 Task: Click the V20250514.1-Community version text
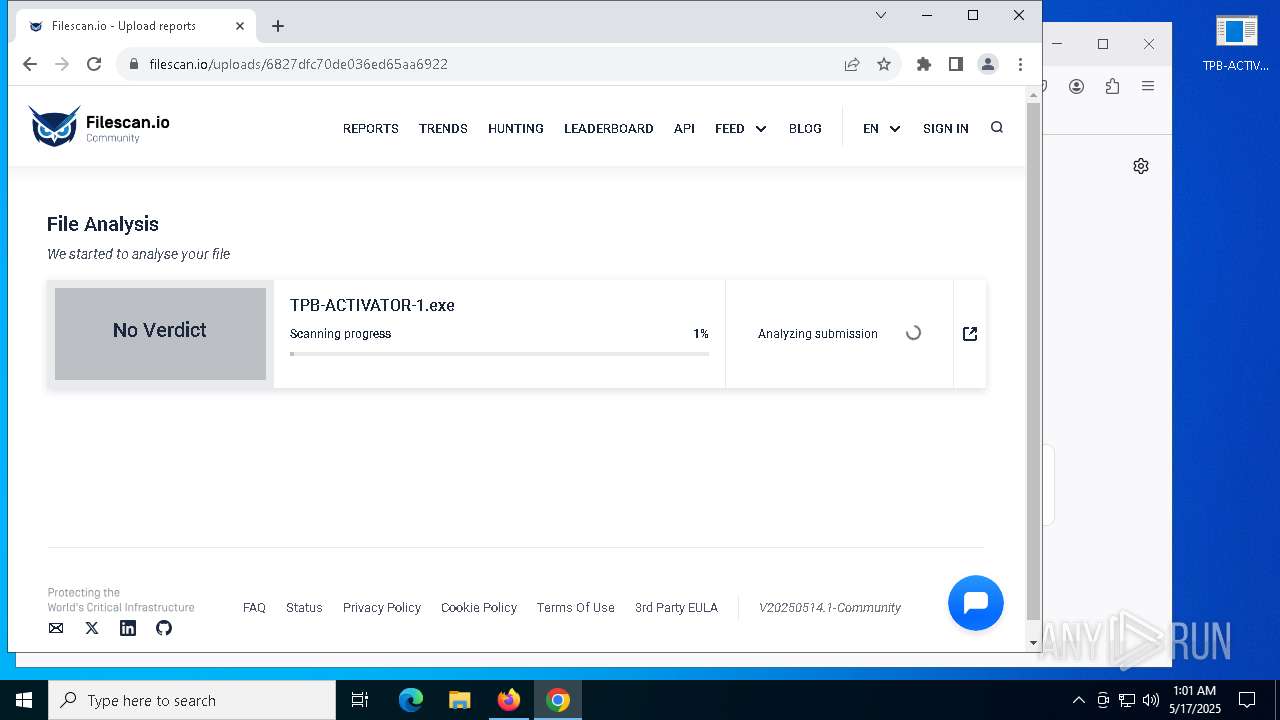[830, 607]
